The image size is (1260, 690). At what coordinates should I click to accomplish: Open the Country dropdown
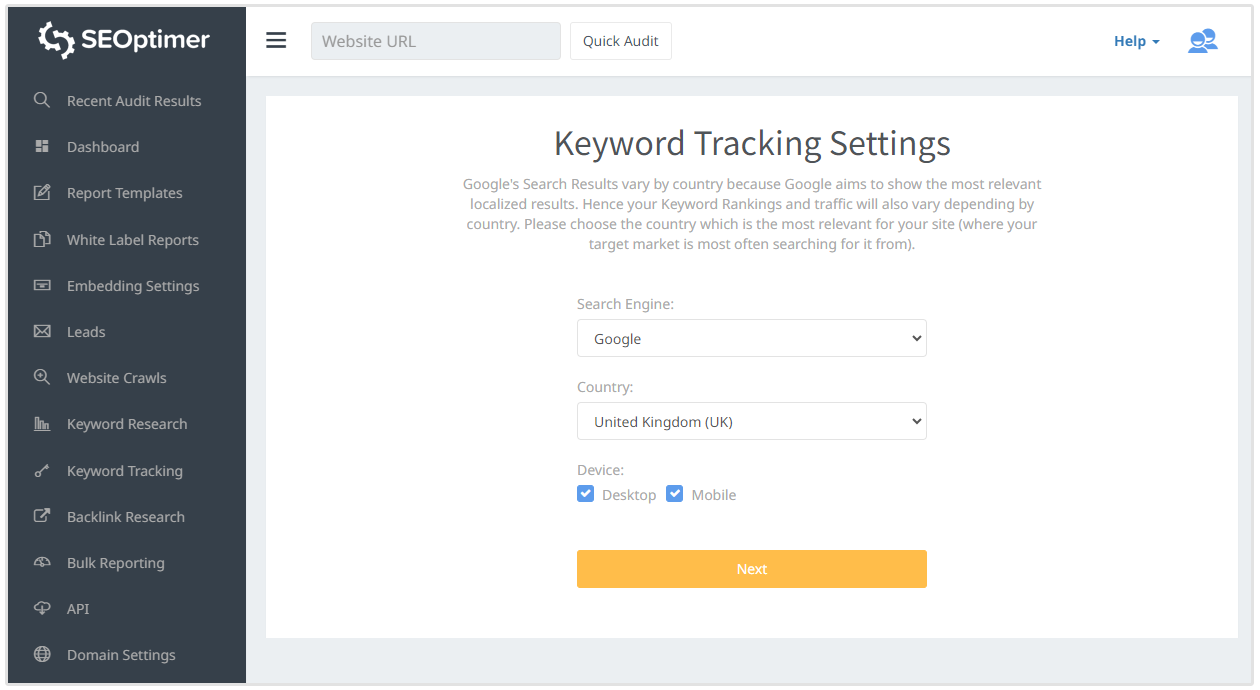[x=751, y=422]
